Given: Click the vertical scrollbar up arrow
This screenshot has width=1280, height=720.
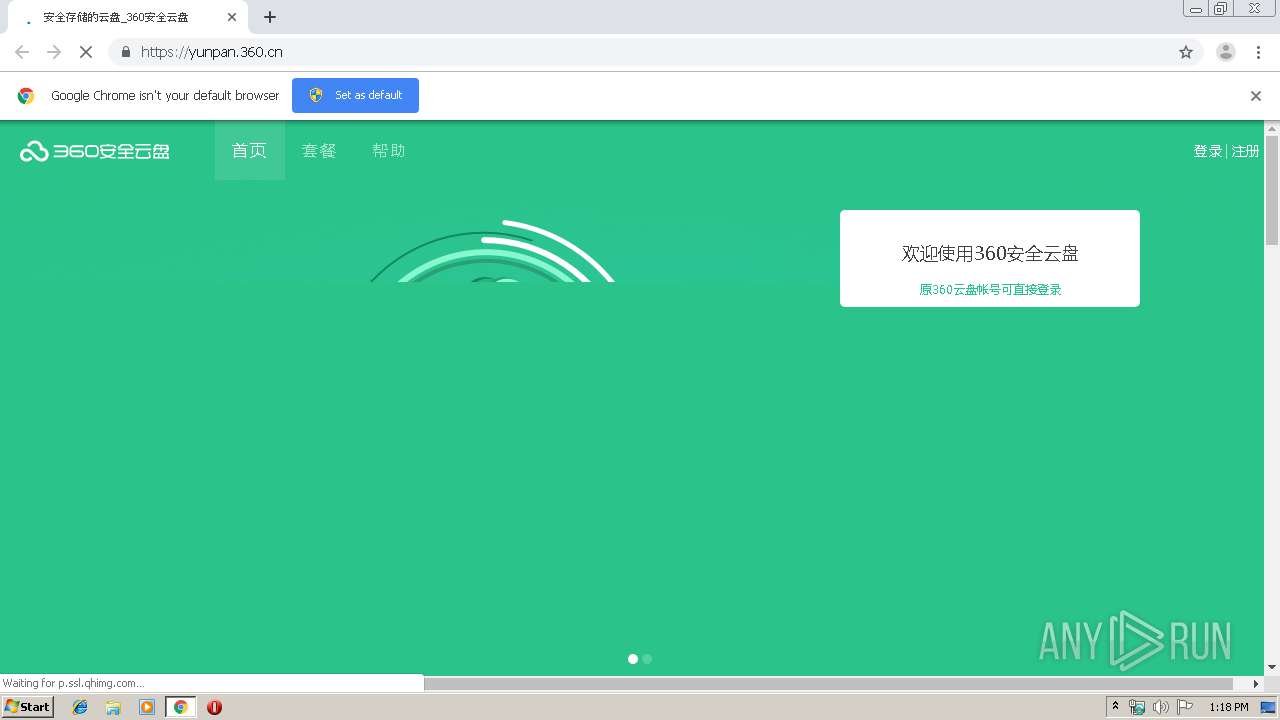Looking at the screenshot, I should (1272, 128).
